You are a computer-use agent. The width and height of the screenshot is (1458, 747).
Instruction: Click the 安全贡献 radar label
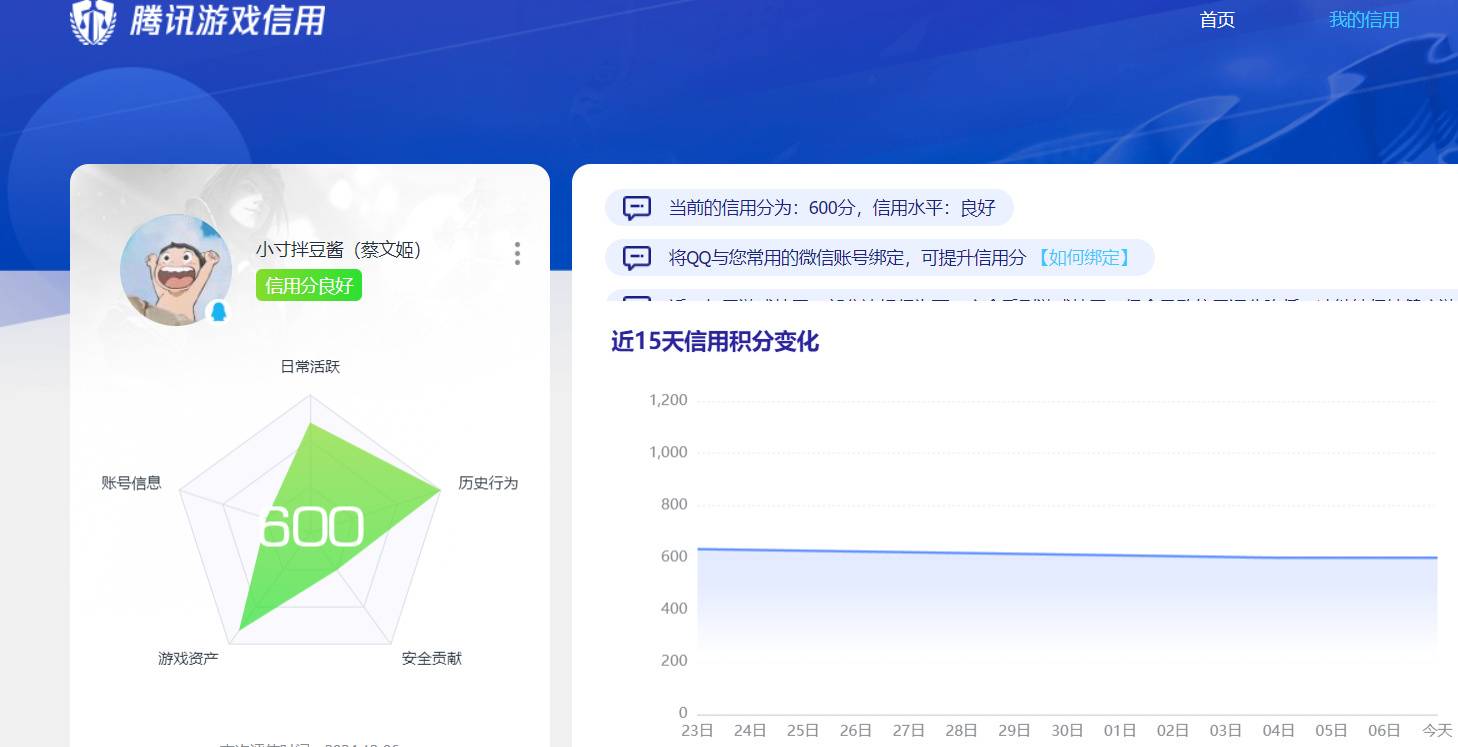click(x=432, y=659)
